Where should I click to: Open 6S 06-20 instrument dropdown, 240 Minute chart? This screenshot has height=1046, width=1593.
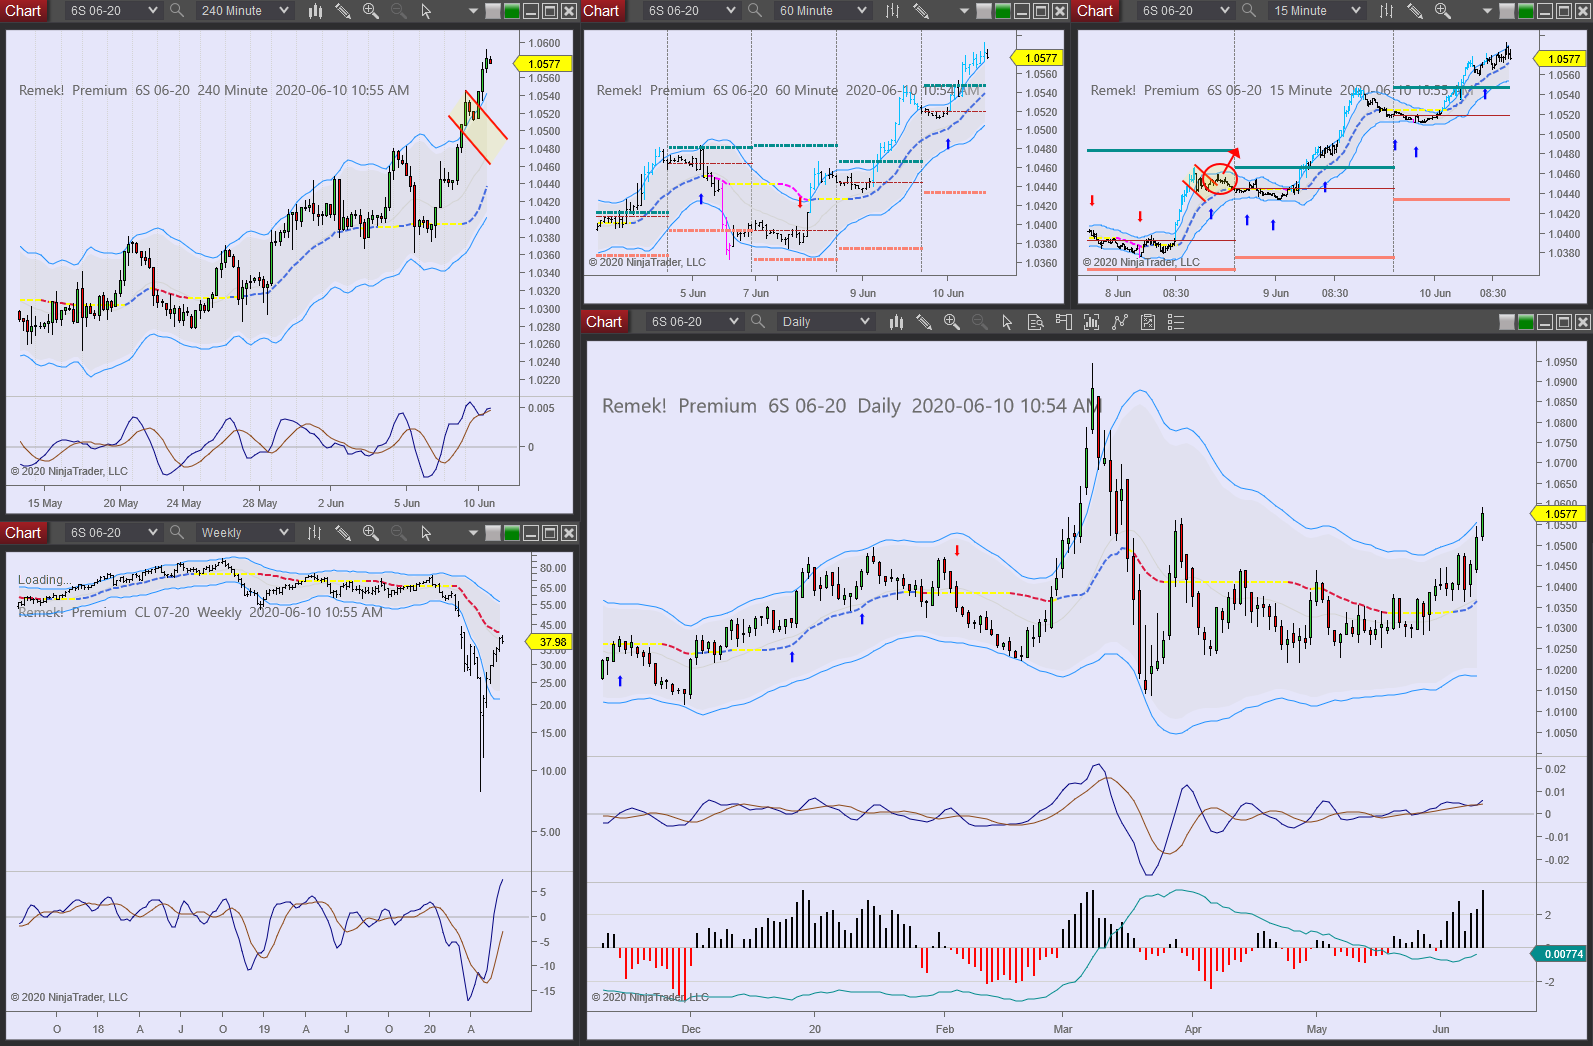(x=114, y=11)
